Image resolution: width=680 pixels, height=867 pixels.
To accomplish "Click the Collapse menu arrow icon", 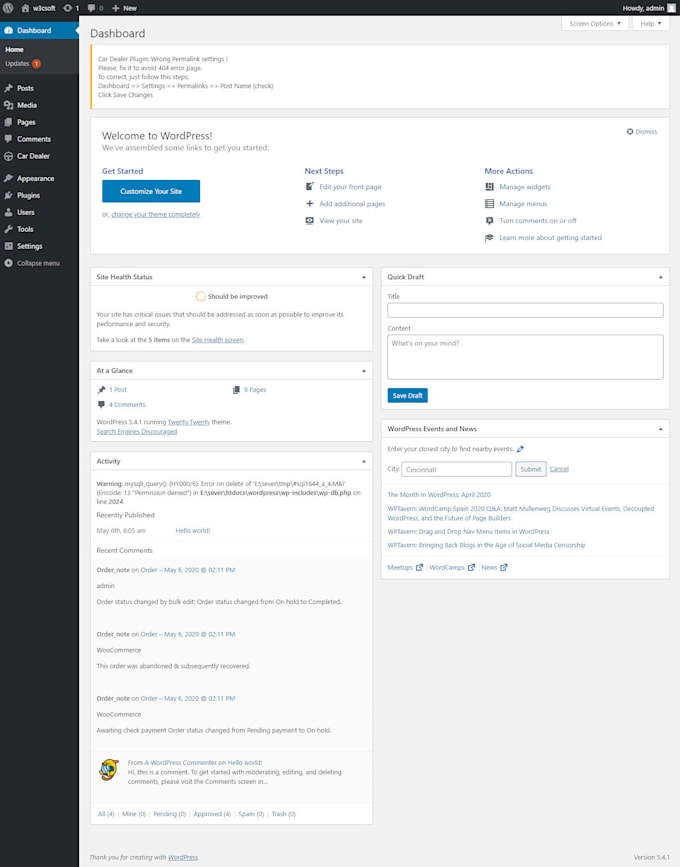I will 8,263.
